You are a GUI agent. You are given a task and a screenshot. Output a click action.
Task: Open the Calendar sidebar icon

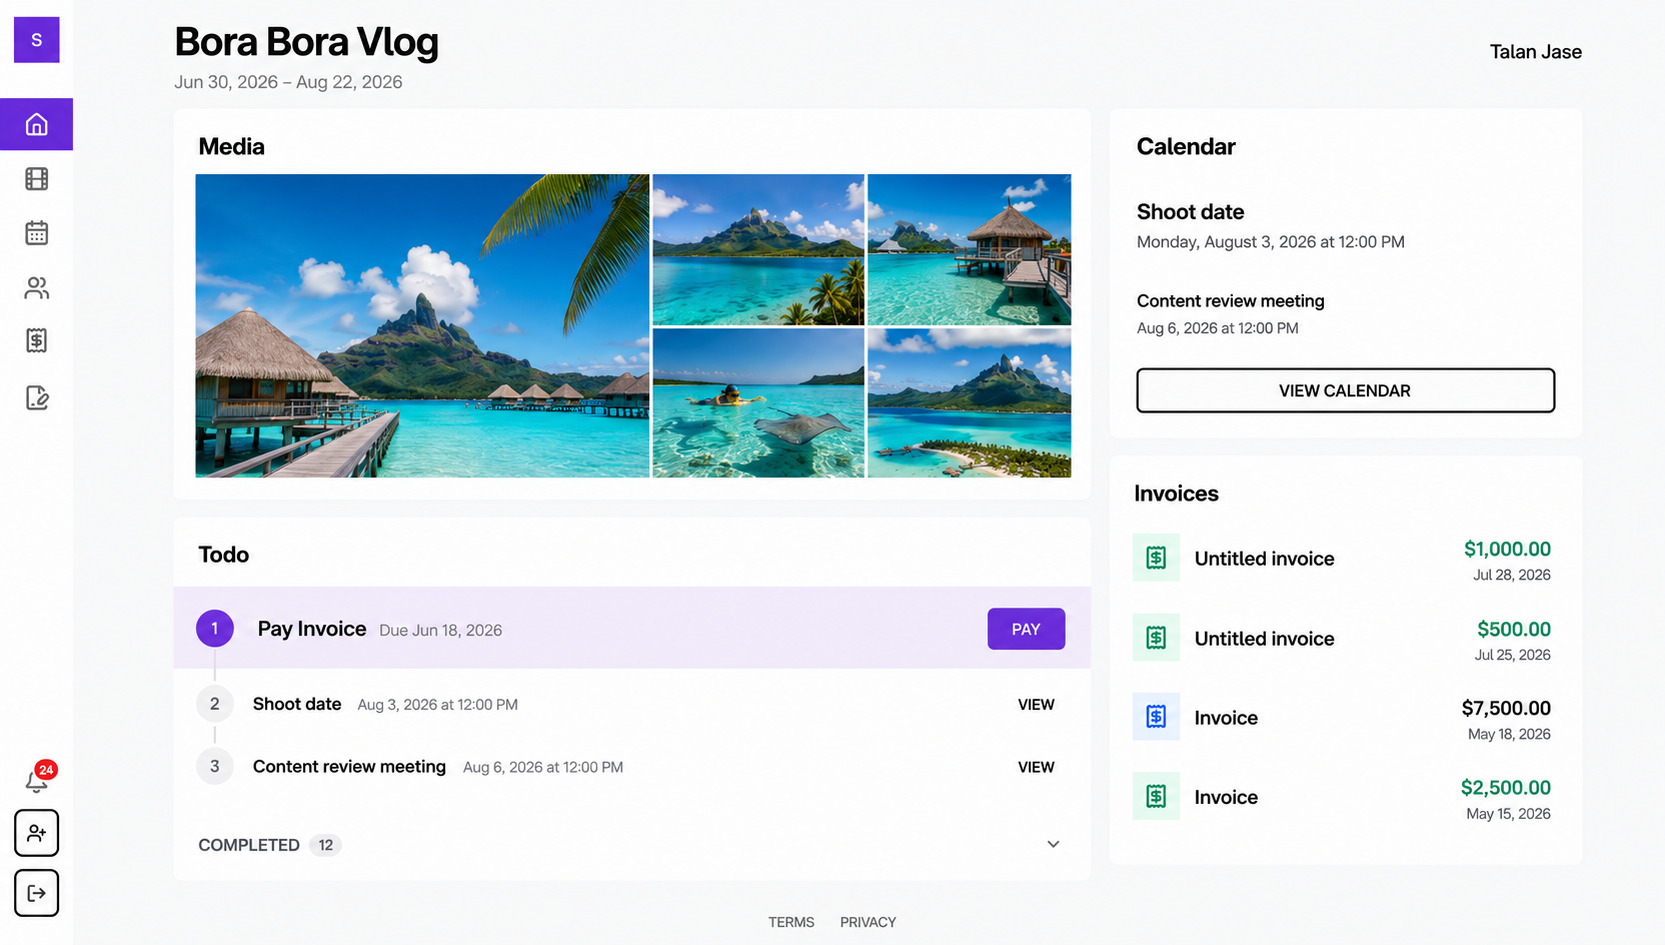(x=36, y=233)
